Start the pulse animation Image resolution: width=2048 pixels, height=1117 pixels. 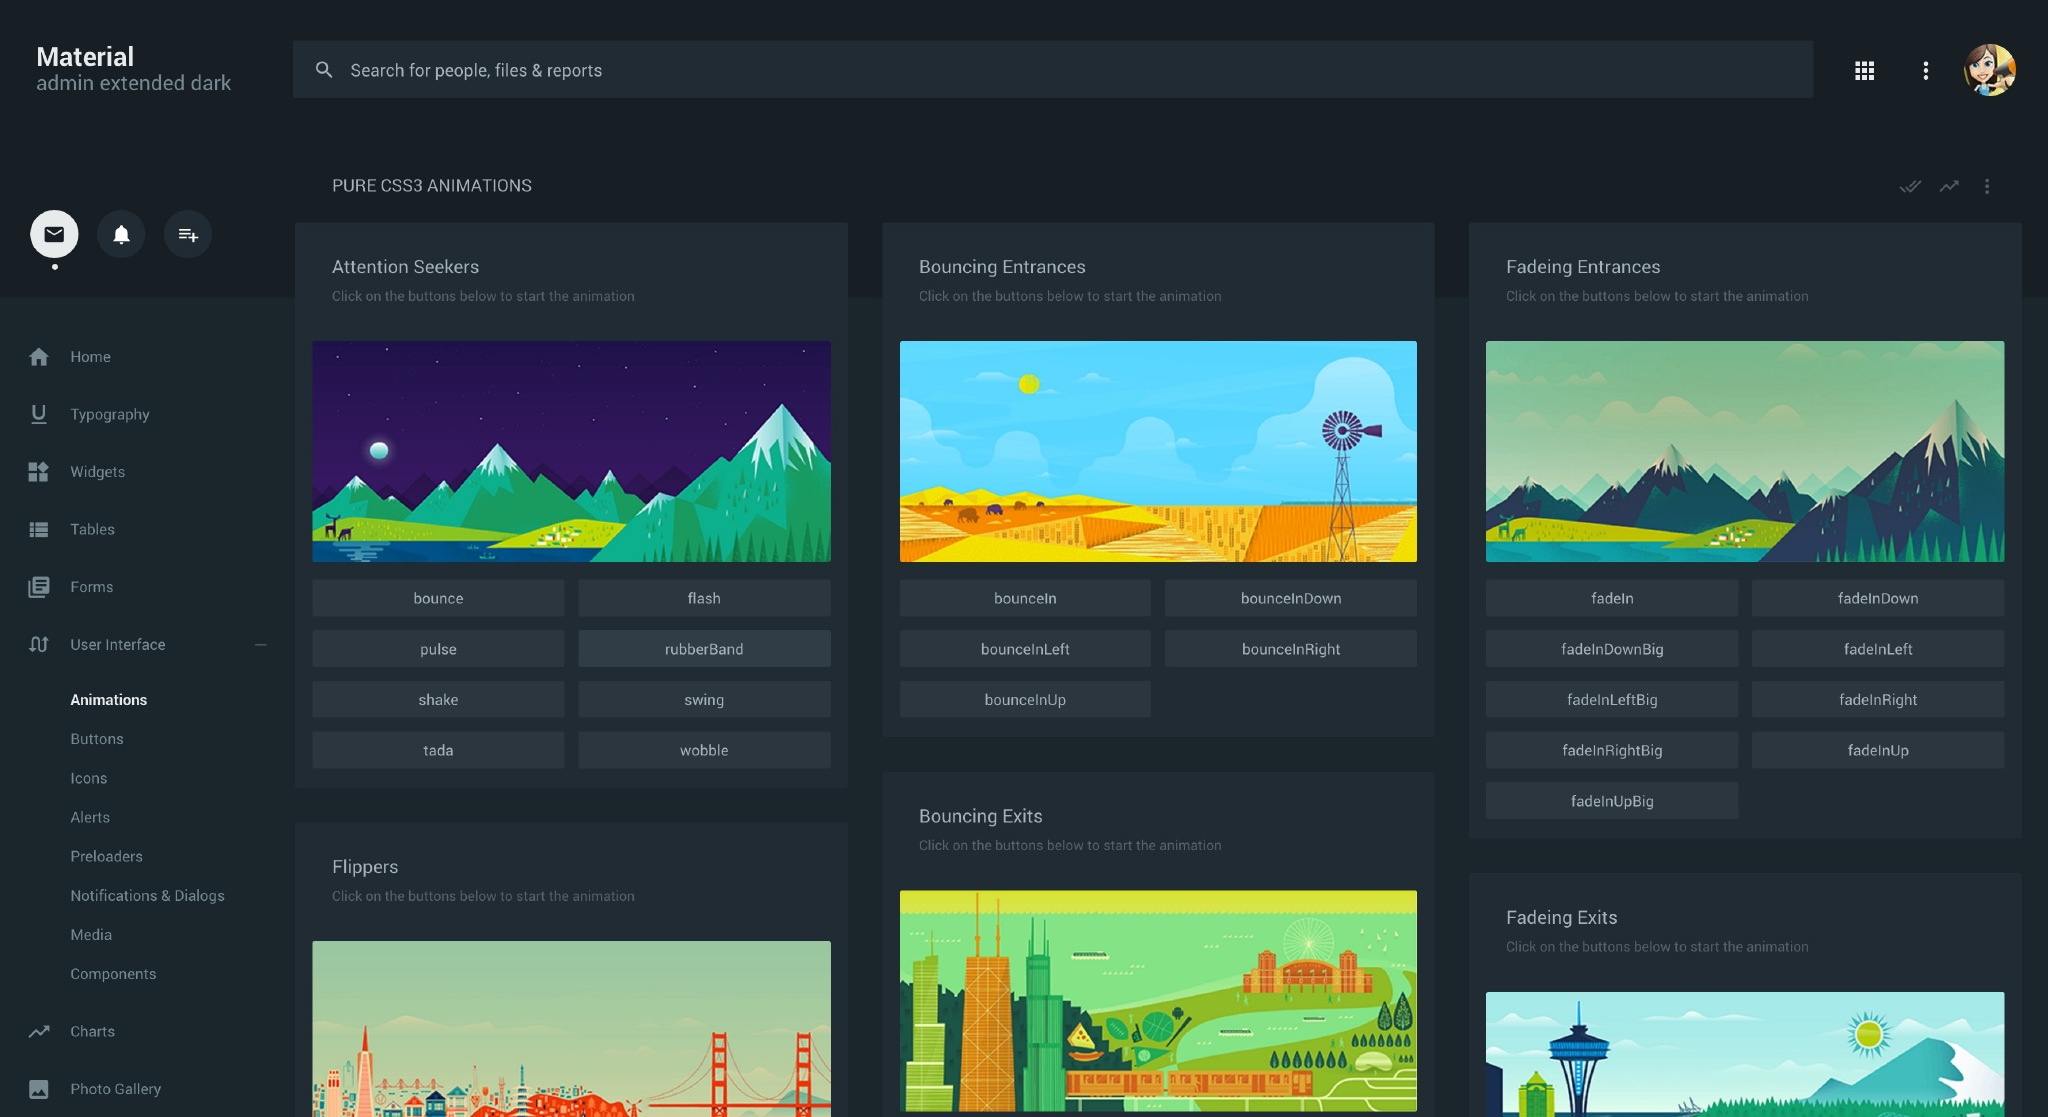coord(438,649)
